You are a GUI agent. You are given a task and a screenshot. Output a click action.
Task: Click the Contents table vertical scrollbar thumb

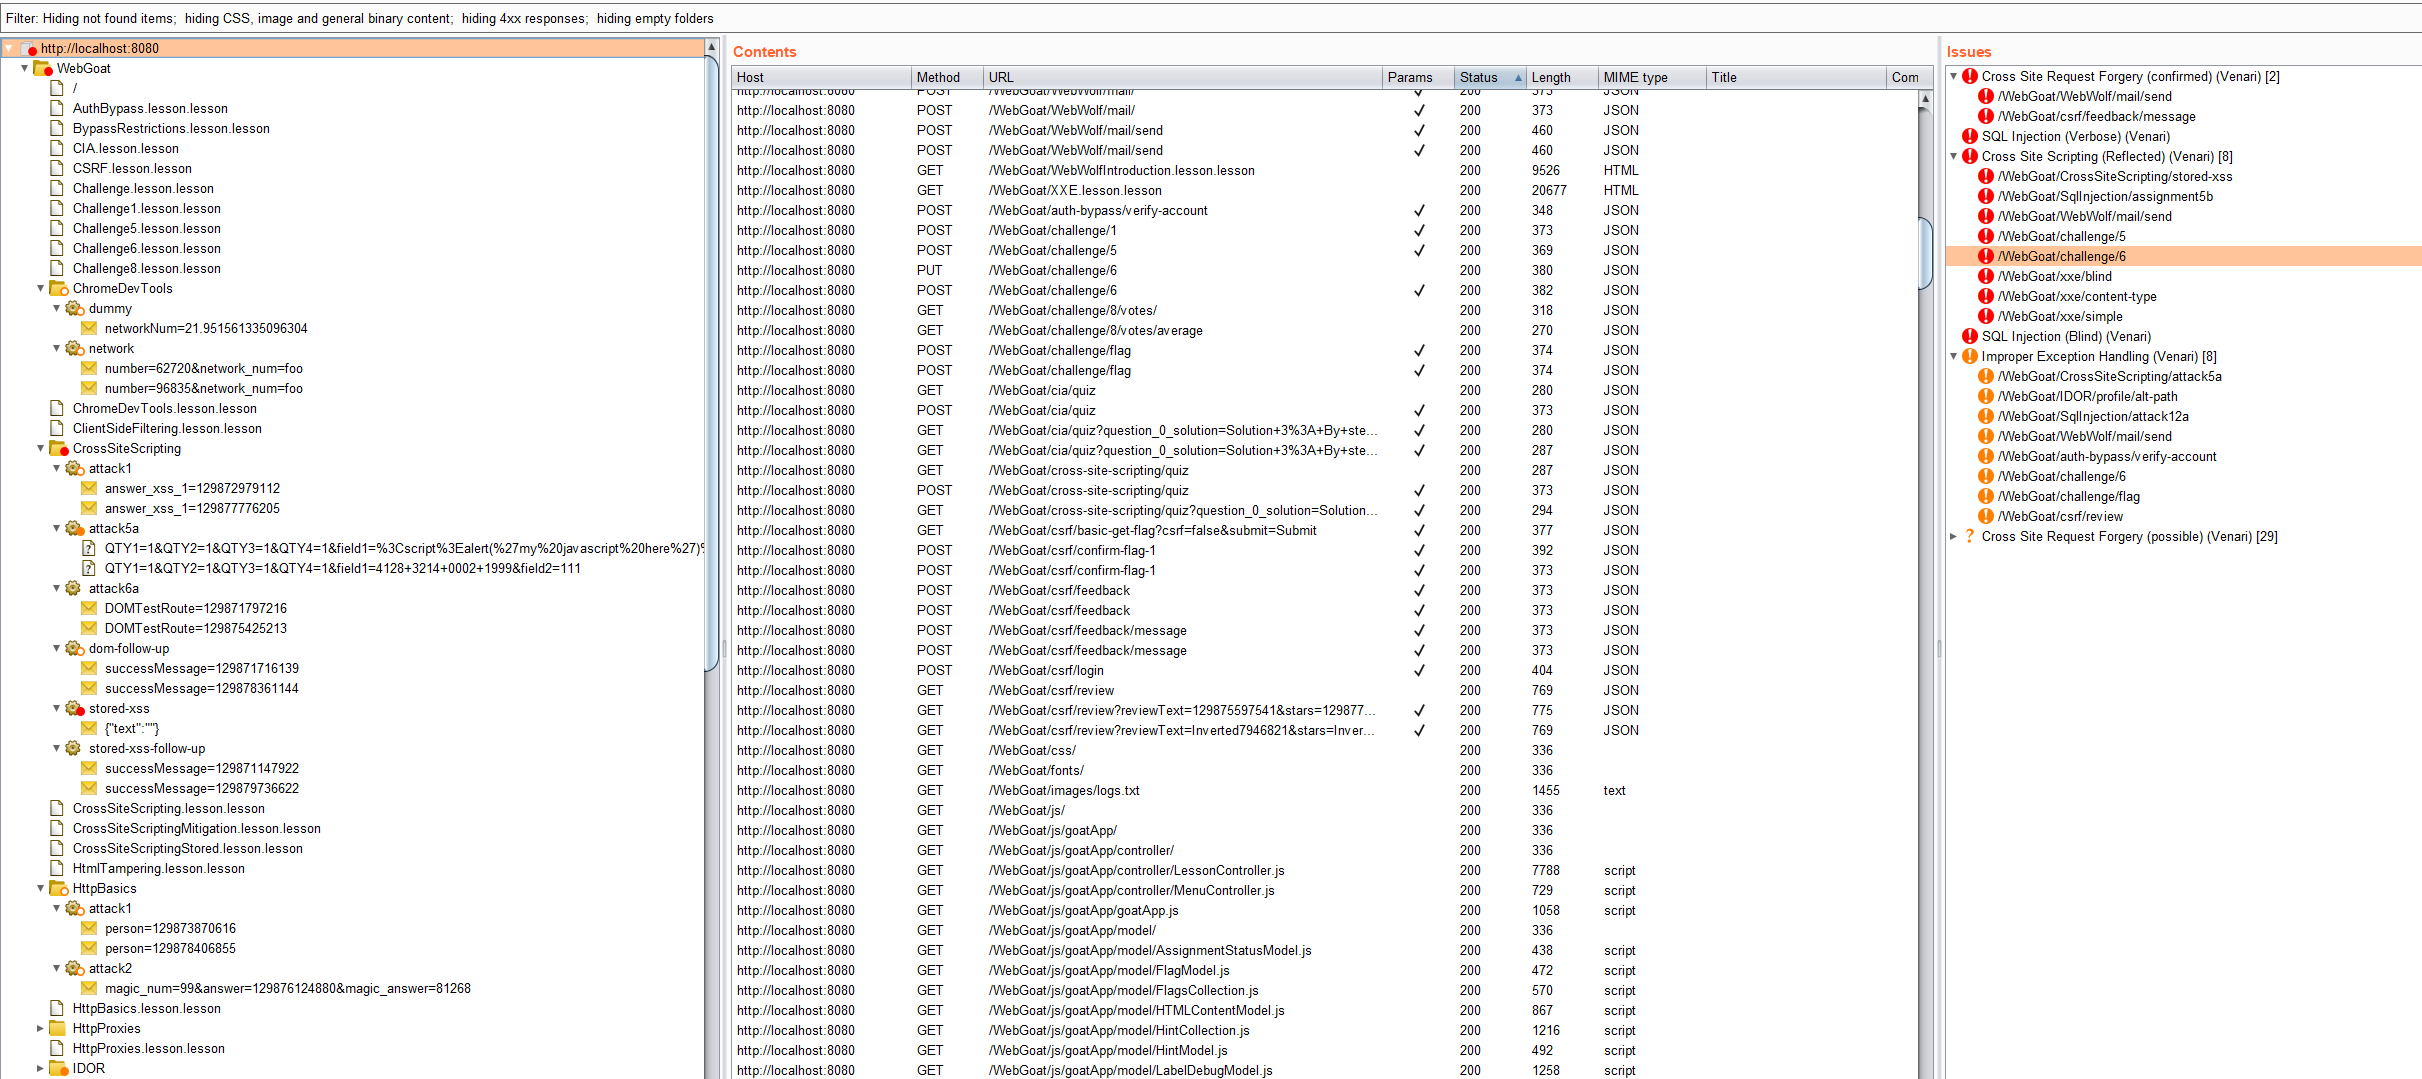coord(1925,253)
